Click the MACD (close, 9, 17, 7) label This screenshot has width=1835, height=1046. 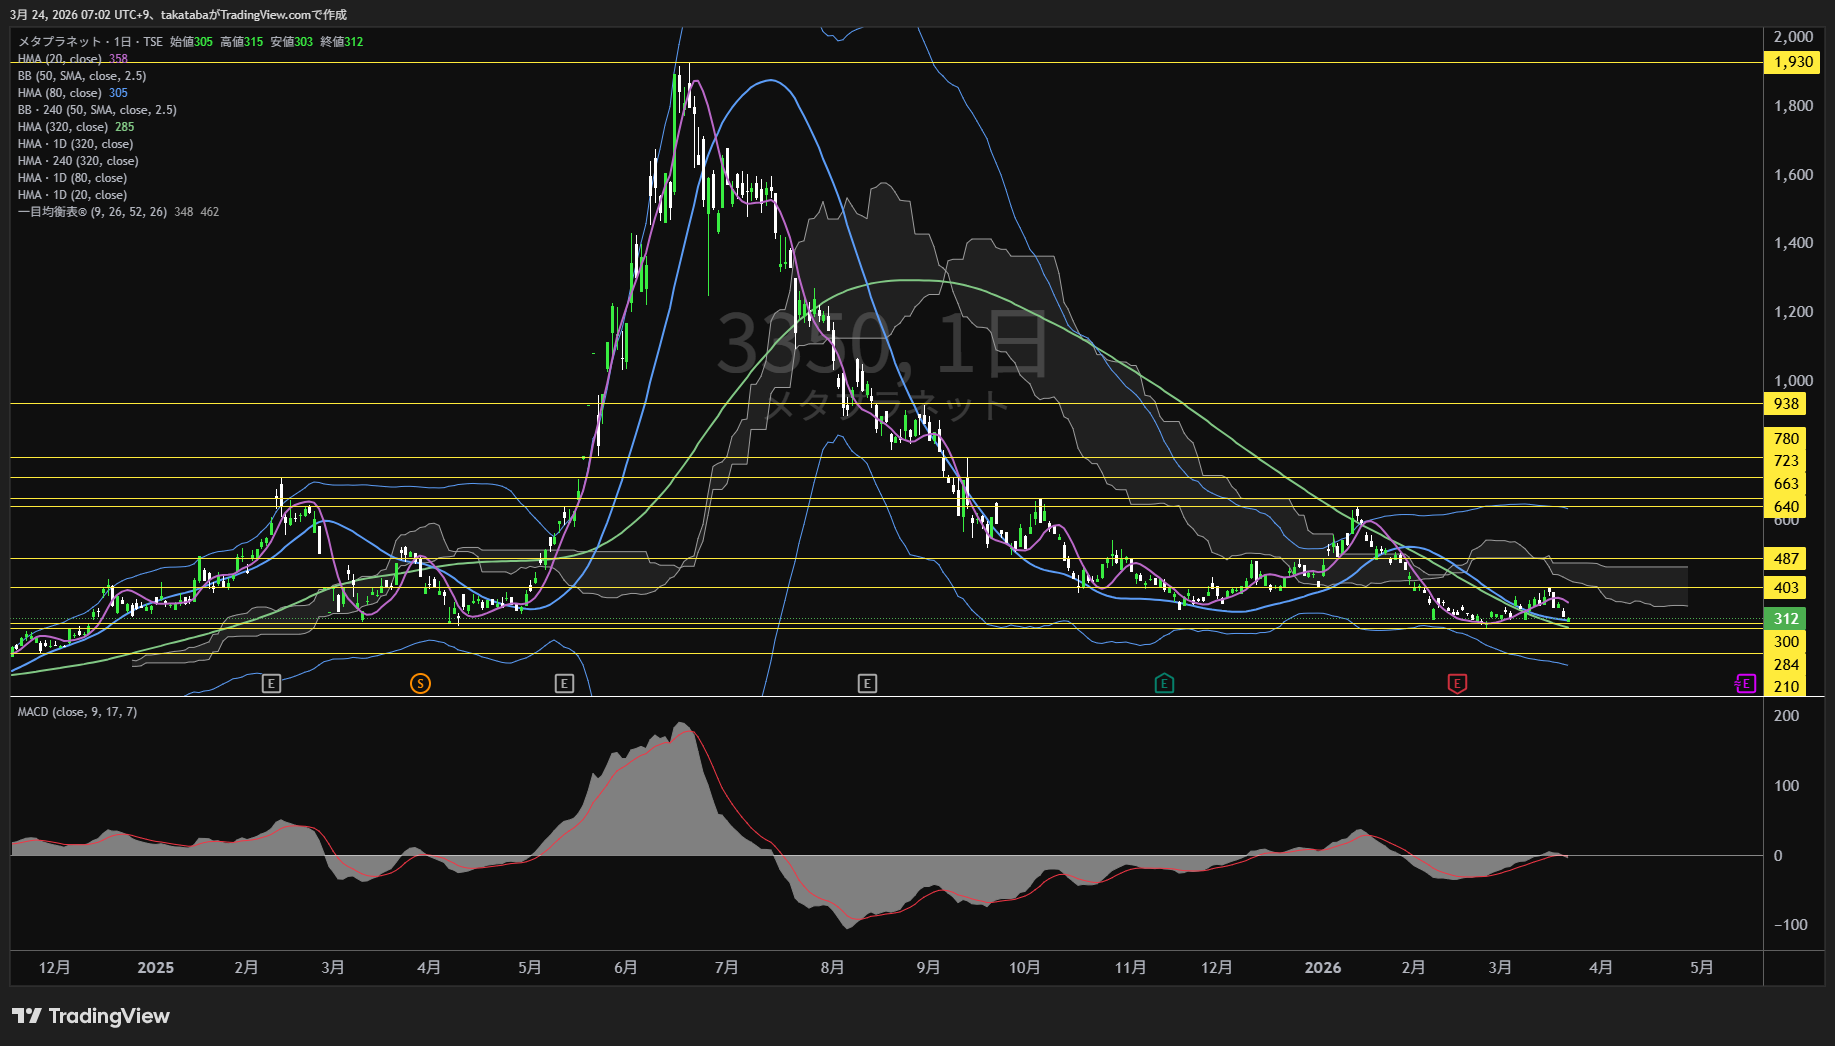tap(77, 712)
